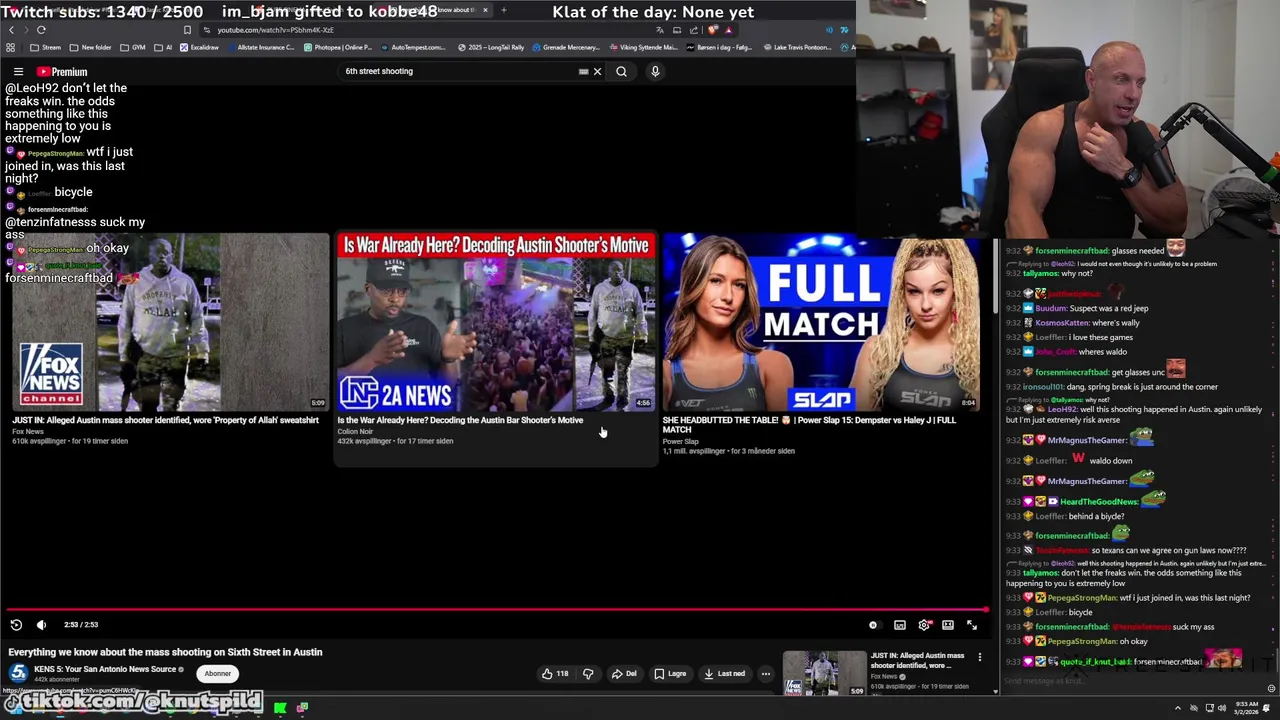Open the system tray network icon
The image size is (1280, 720).
1210,708
